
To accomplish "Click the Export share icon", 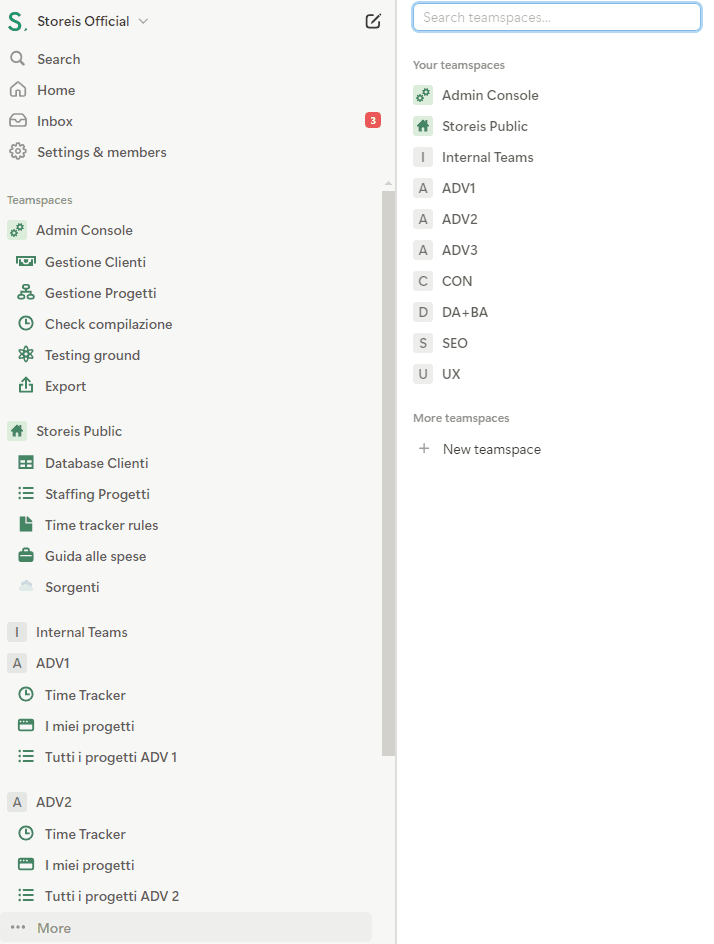I will pos(26,385).
